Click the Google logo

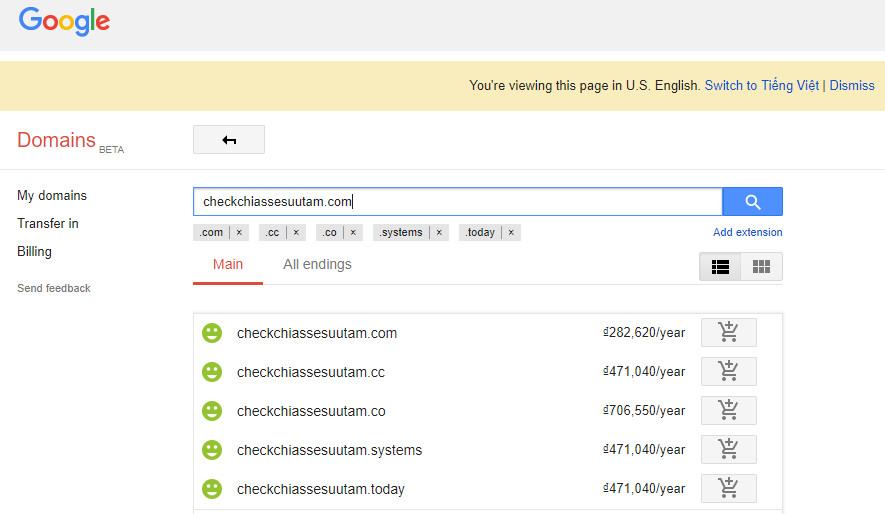coord(64,21)
